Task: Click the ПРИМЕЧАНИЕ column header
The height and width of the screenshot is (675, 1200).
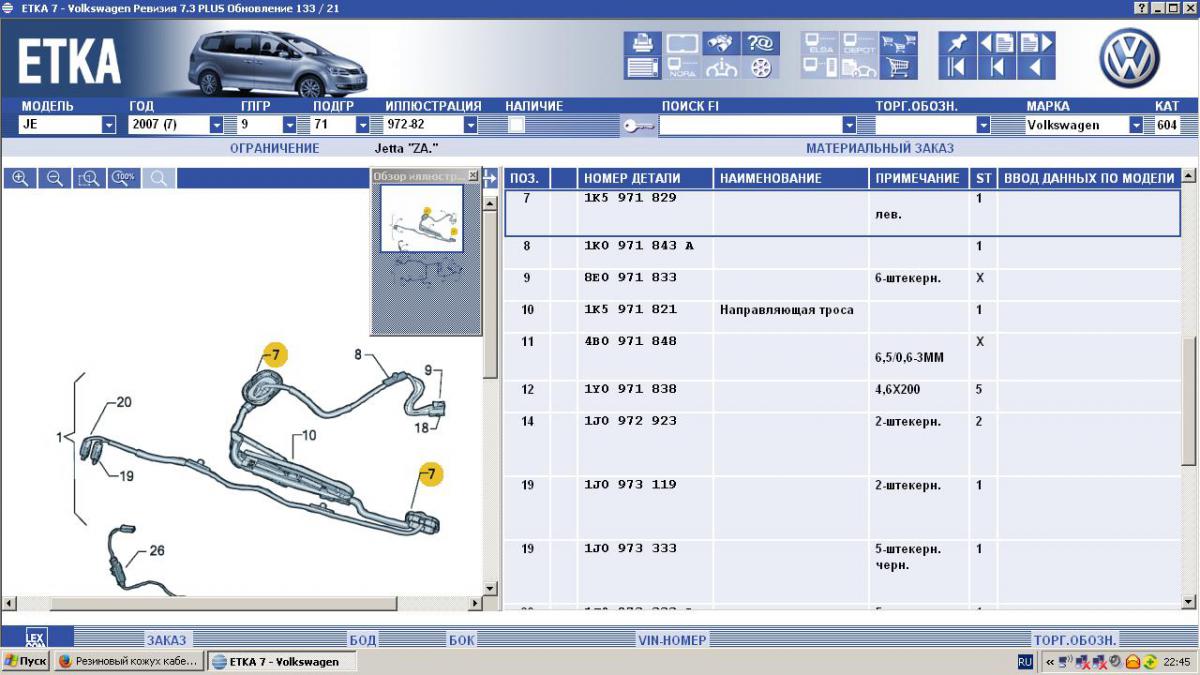Action: (x=917, y=178)
